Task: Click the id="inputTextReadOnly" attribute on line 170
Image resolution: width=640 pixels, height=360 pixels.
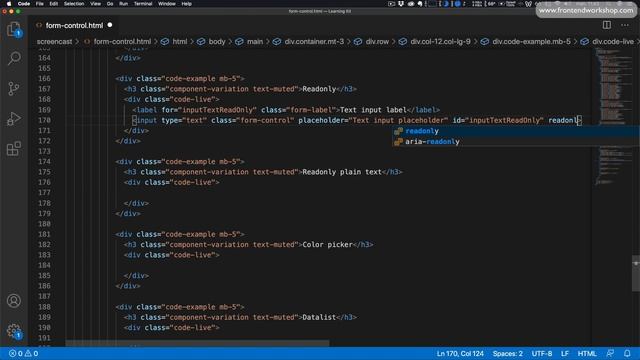Action: [498, 120]
